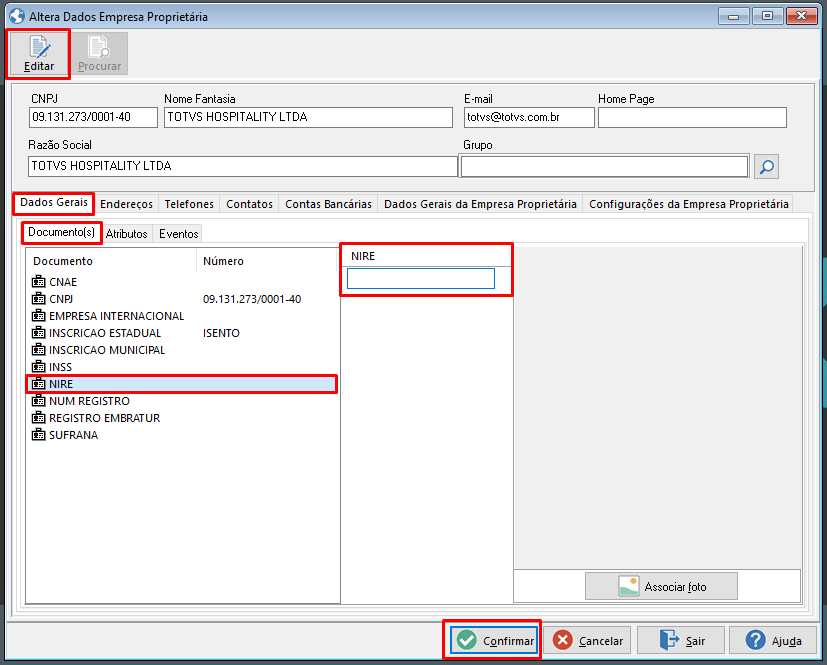Viewport: 827px width, 665px height.
Task: Select the CNPJ number 09.131.273/0001-40 in list
Action: point(252,299)
